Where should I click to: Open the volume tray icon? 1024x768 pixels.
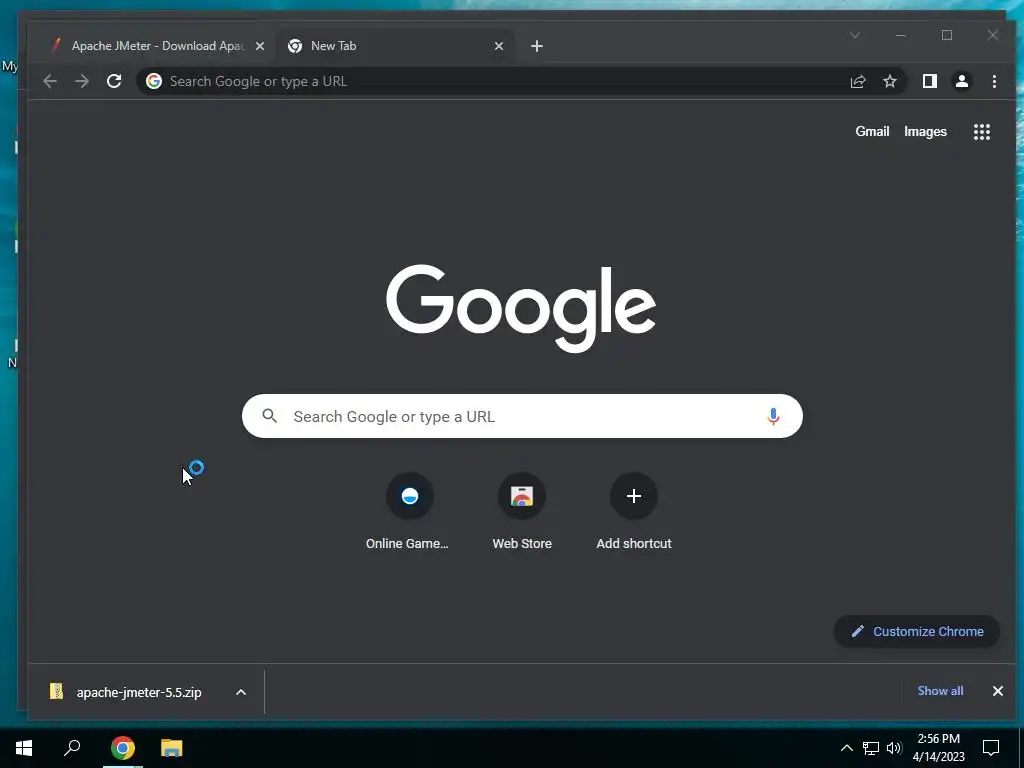coord(894,748)
